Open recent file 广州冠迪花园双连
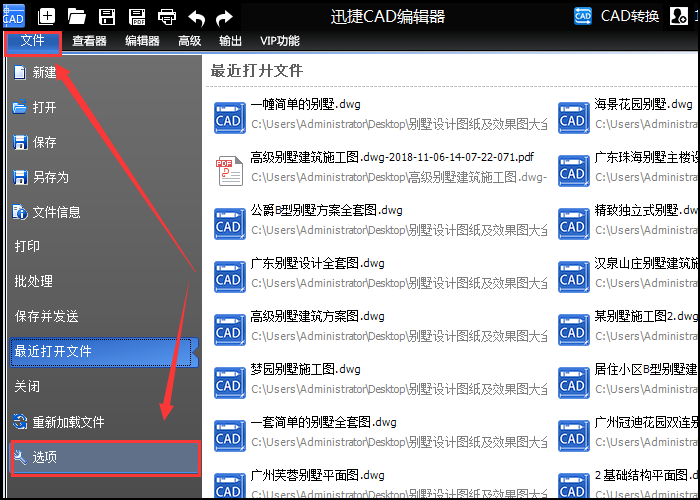 [x=647, y=422]
